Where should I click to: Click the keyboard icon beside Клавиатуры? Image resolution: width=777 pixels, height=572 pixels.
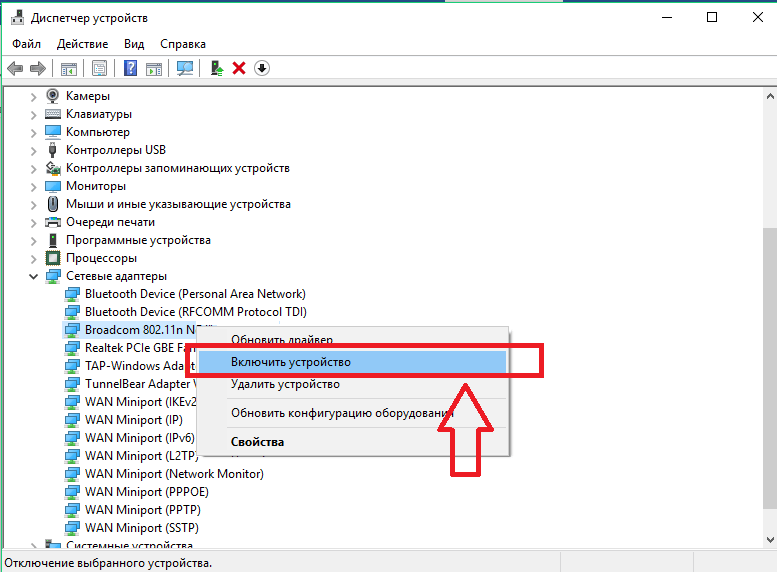53,114
